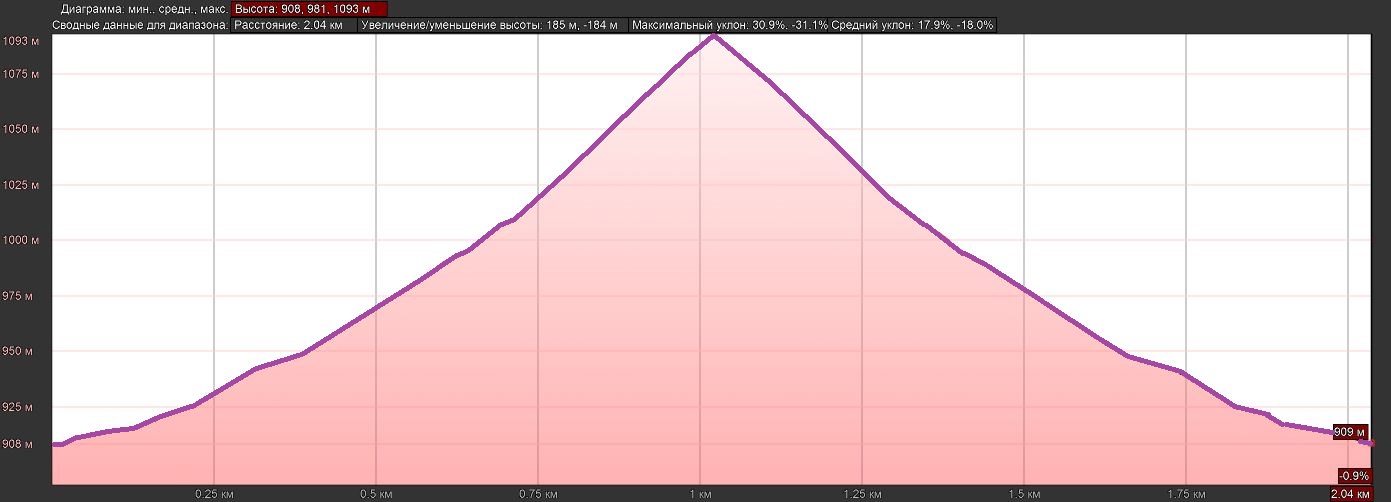Click the 1.25 км distance axis label
1391x502 pixels.
click(x=861, y=494)
